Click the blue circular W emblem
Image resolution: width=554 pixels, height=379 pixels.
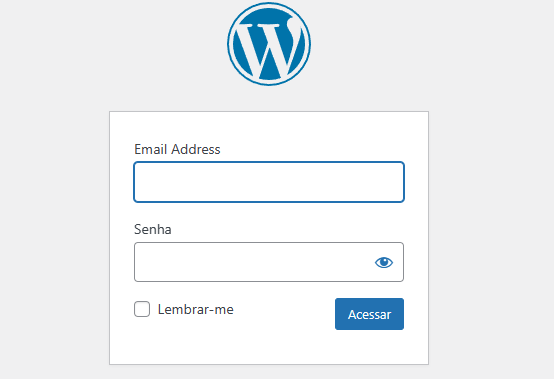(269, 44)
